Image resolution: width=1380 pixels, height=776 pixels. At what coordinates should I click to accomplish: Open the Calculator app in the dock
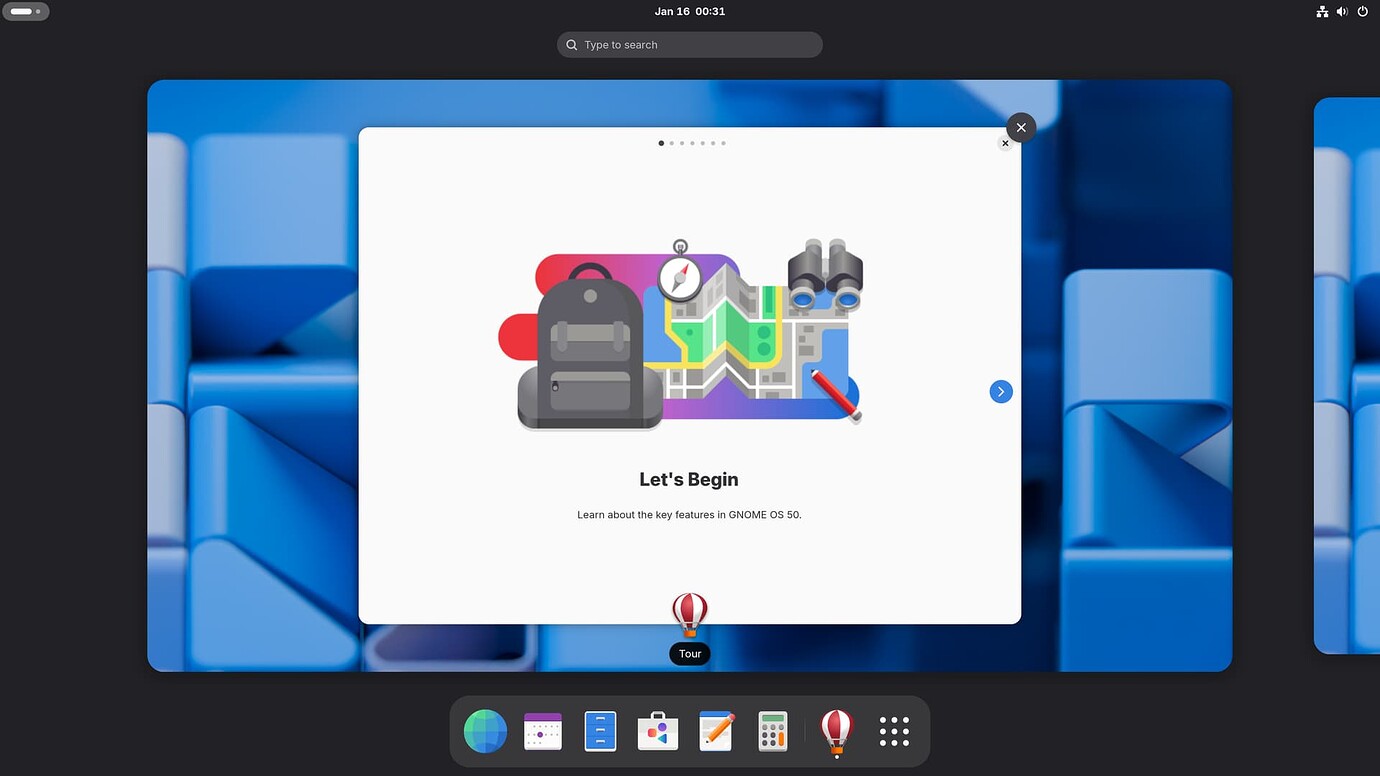point(773,732)
